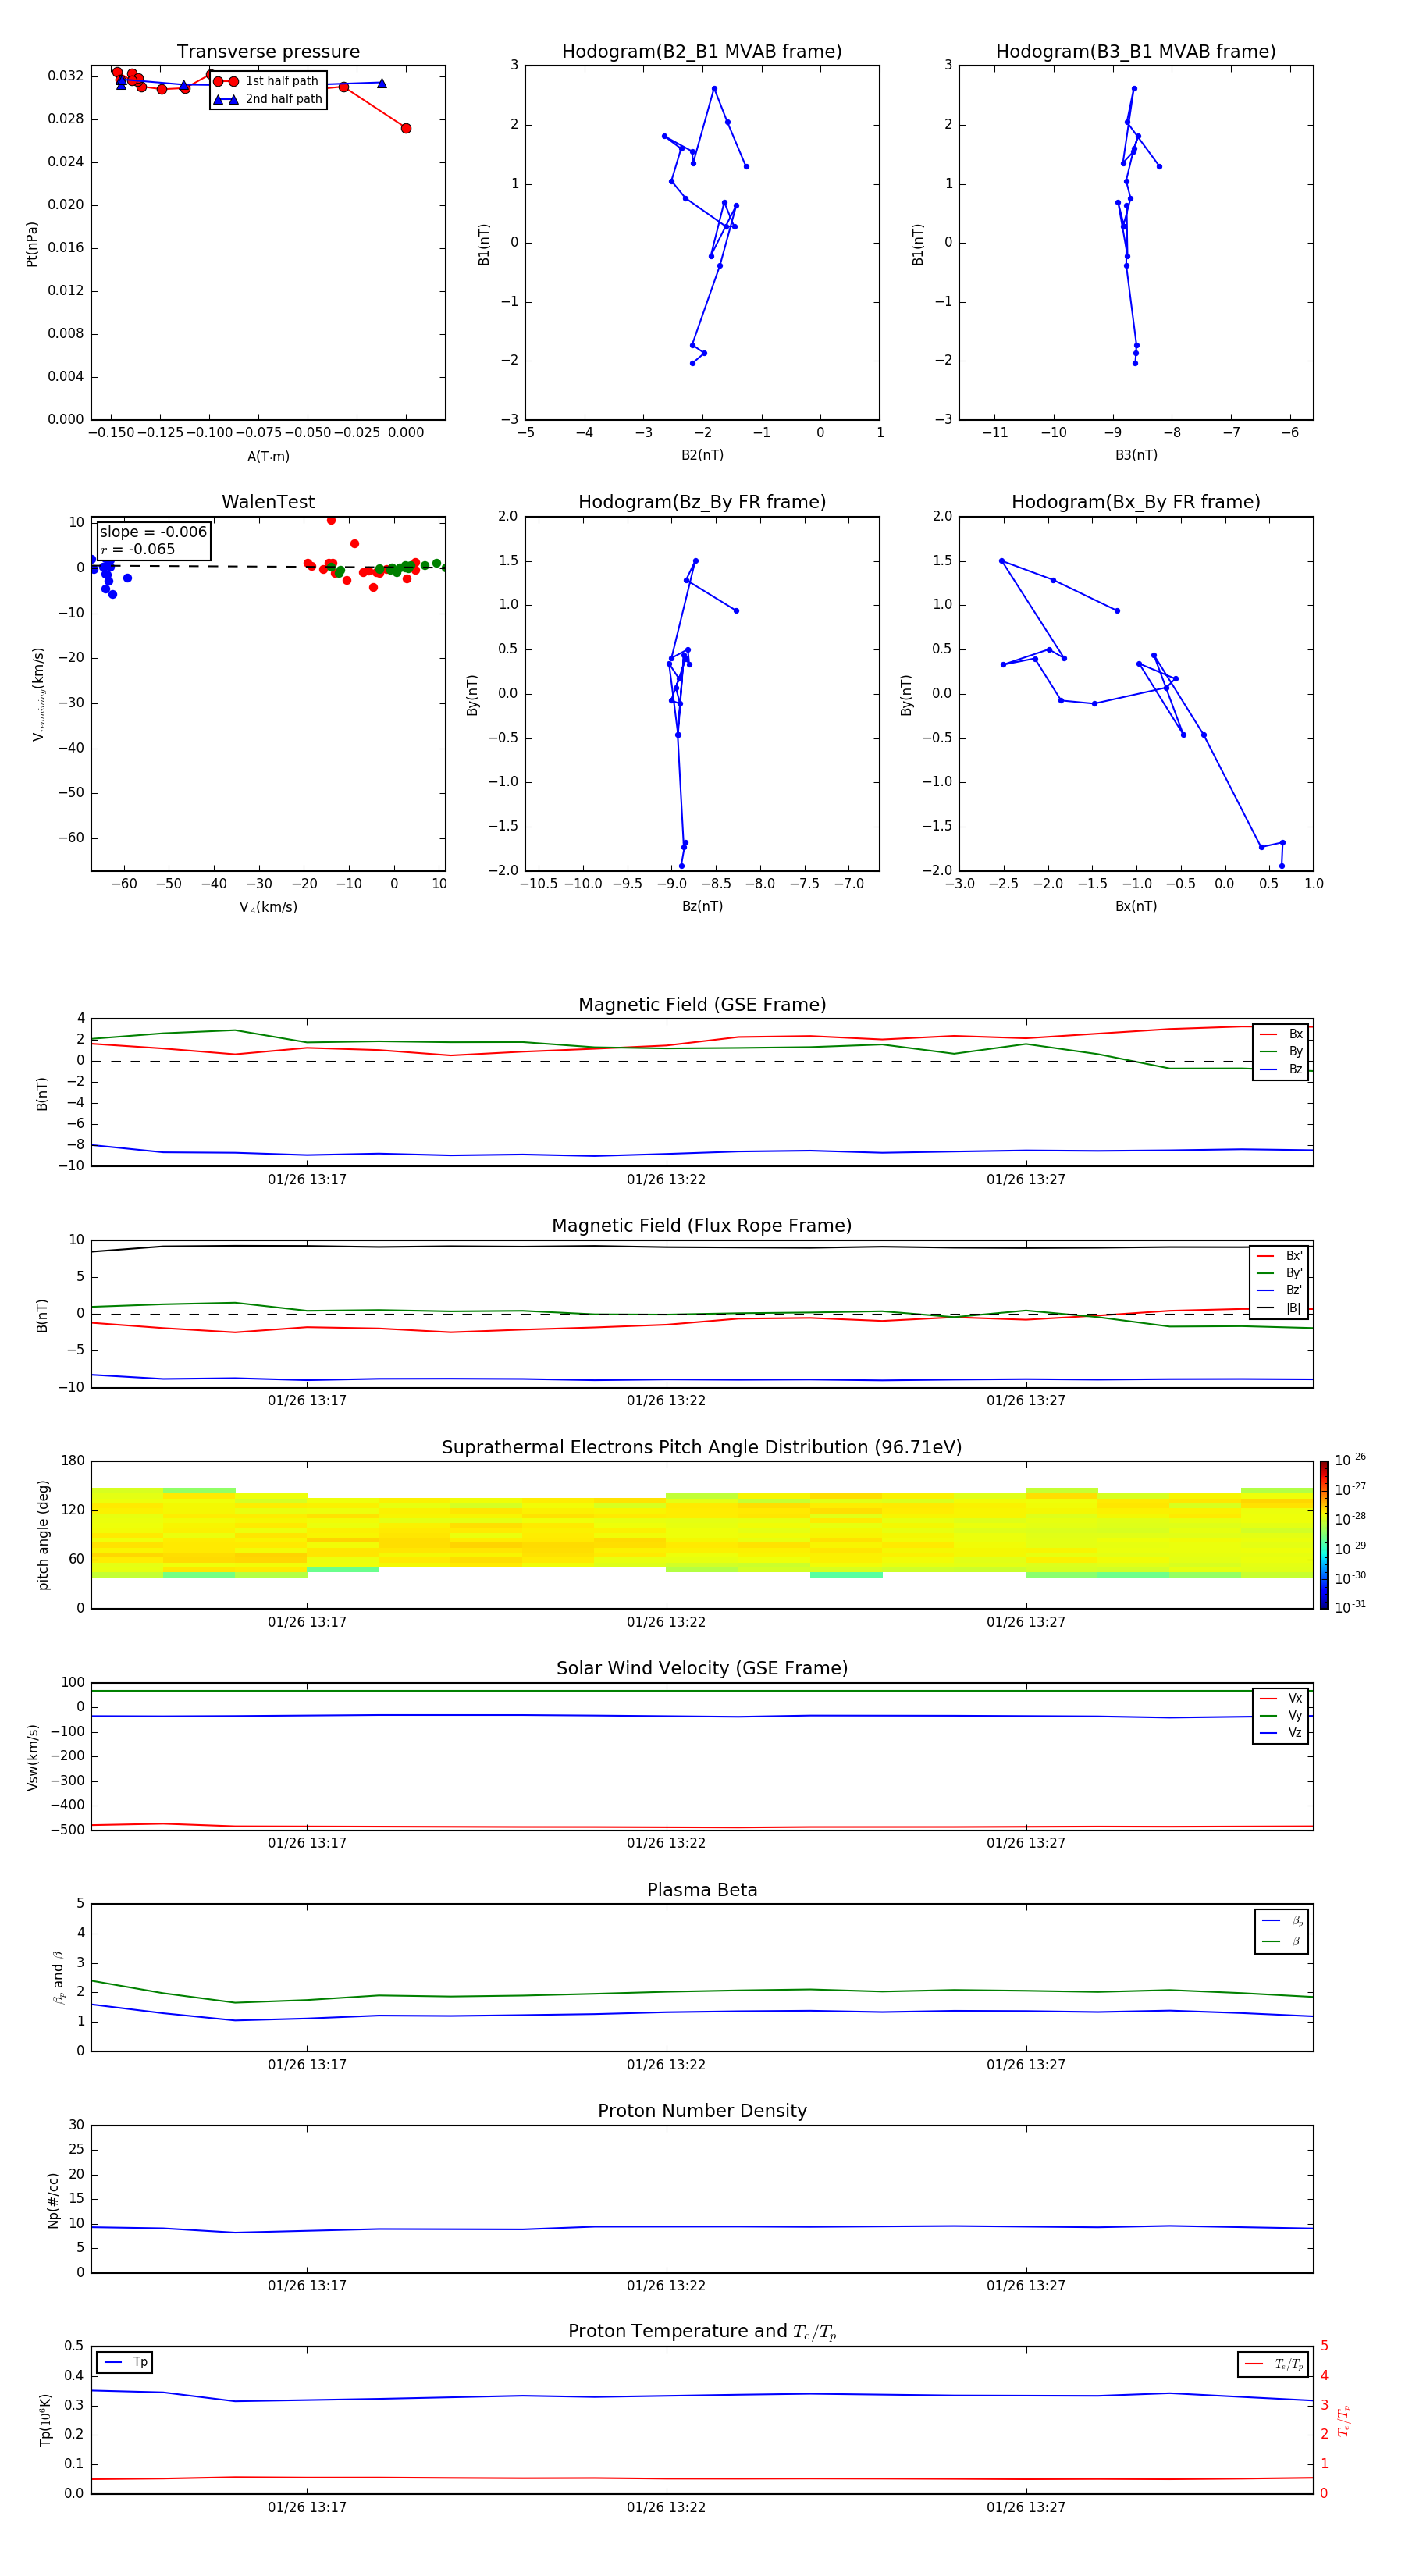Click the "Magnetic Field (GSE Frame)" title

[702, 1005]
